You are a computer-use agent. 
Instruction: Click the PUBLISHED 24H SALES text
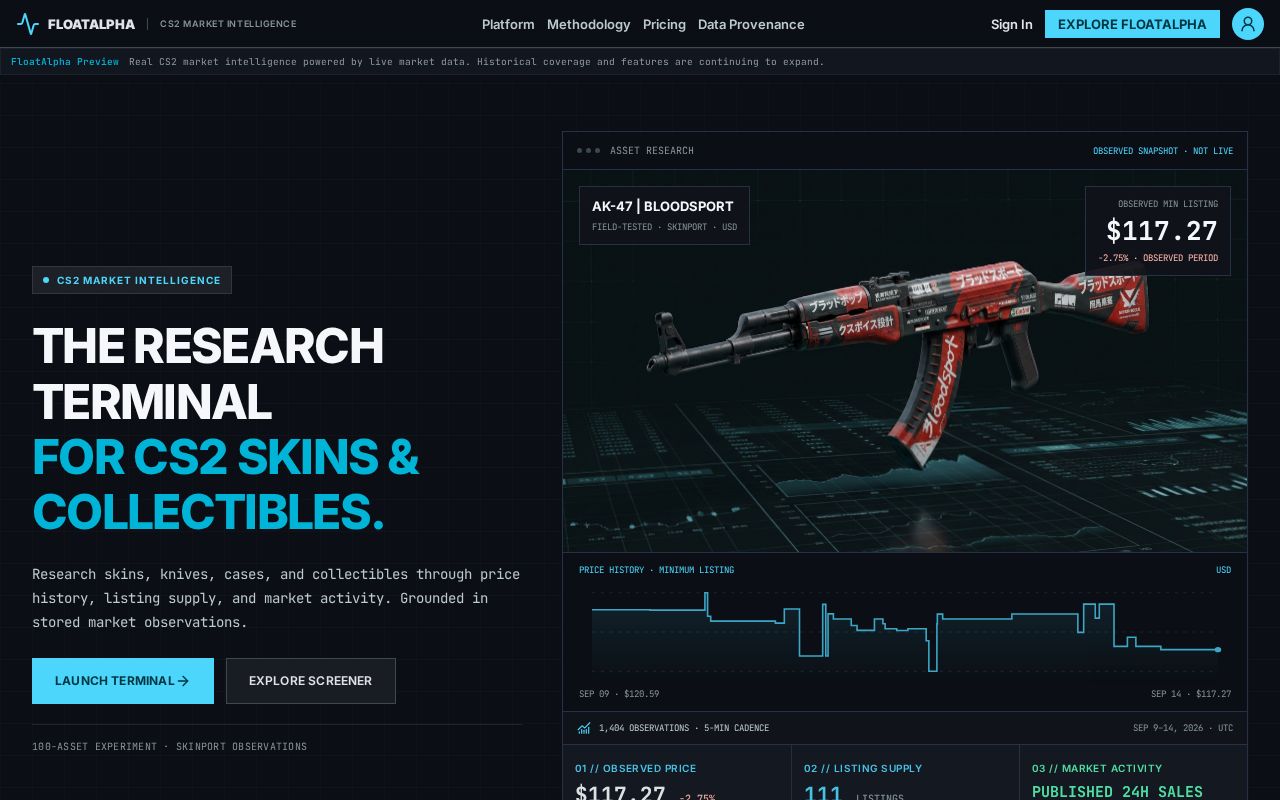pos(1117,792)
